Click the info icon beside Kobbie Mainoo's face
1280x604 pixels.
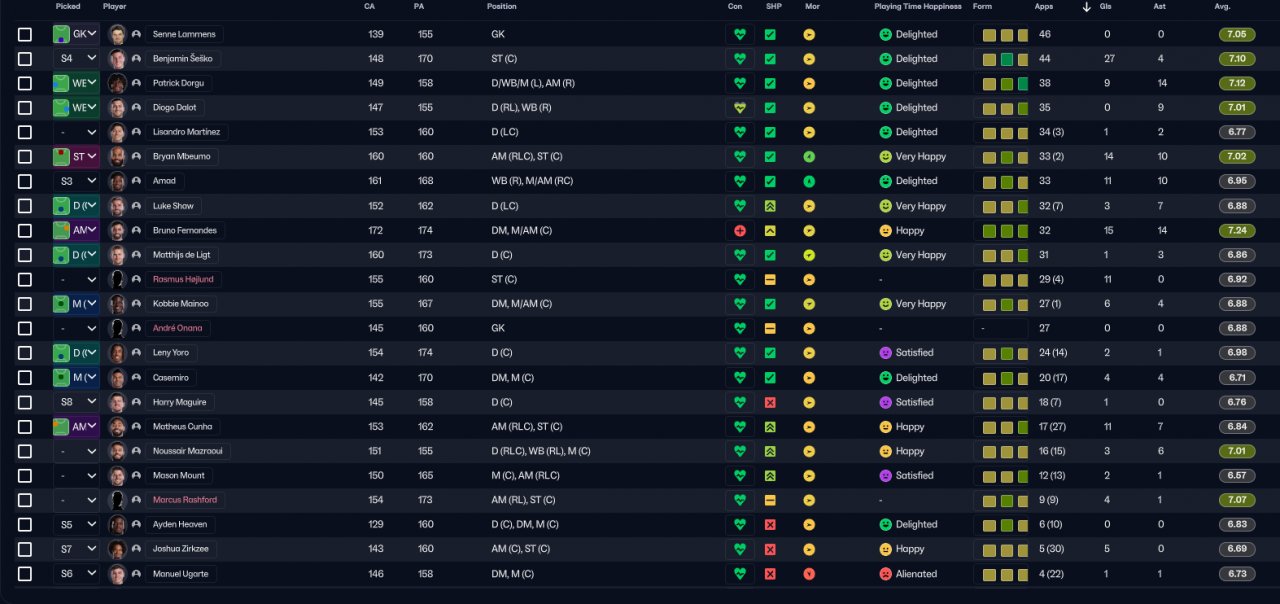pyautogui.click(x=136, y=304)
